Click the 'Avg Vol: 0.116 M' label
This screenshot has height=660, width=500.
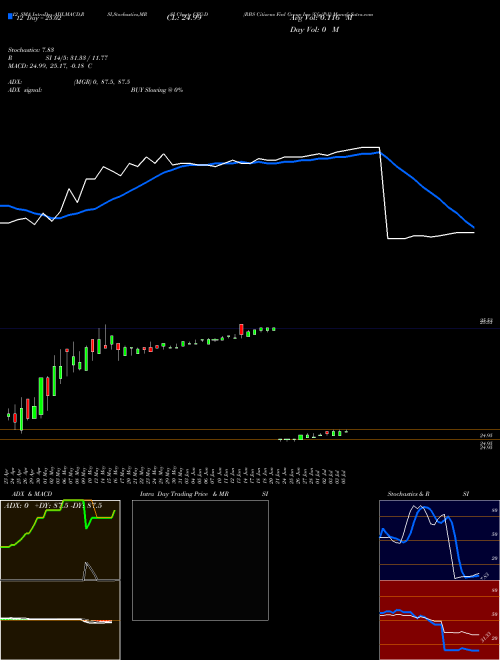(321, 19)
